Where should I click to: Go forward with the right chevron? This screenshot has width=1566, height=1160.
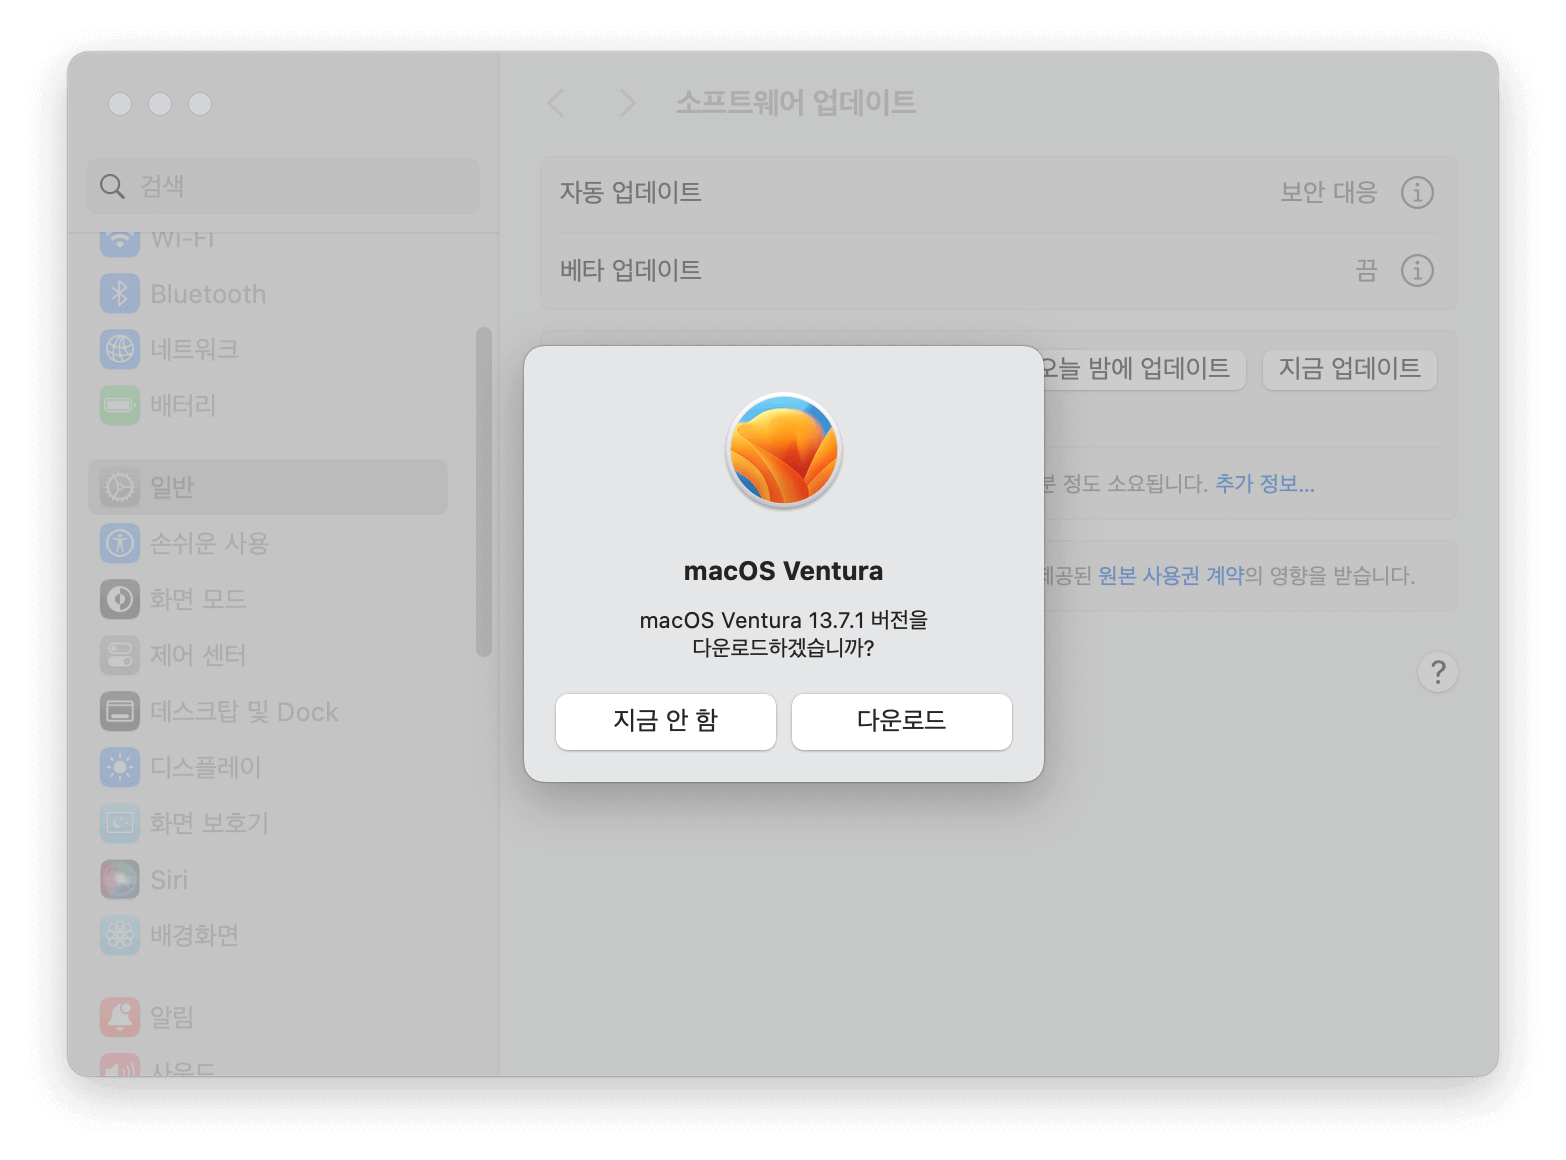coord(627,102)
